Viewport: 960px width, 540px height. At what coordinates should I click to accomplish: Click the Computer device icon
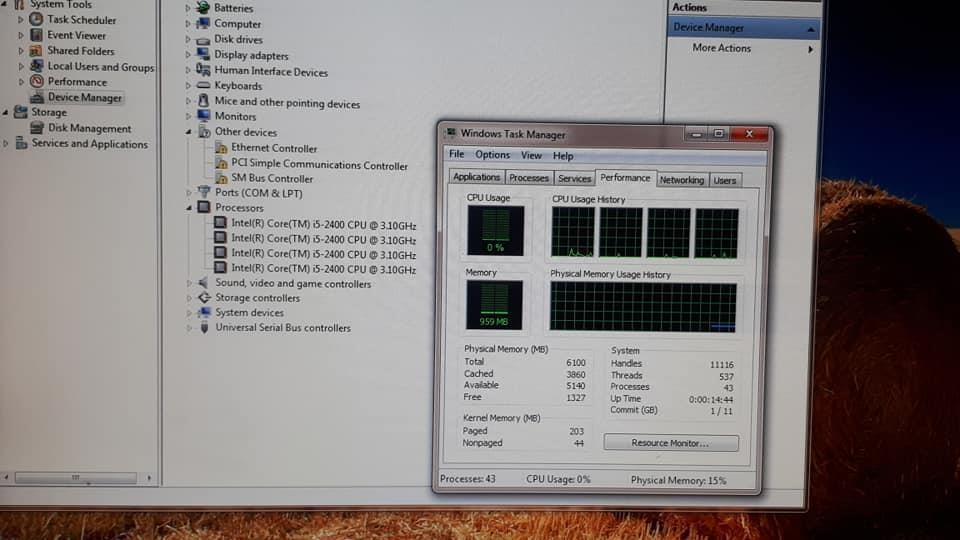pos(203,23)
